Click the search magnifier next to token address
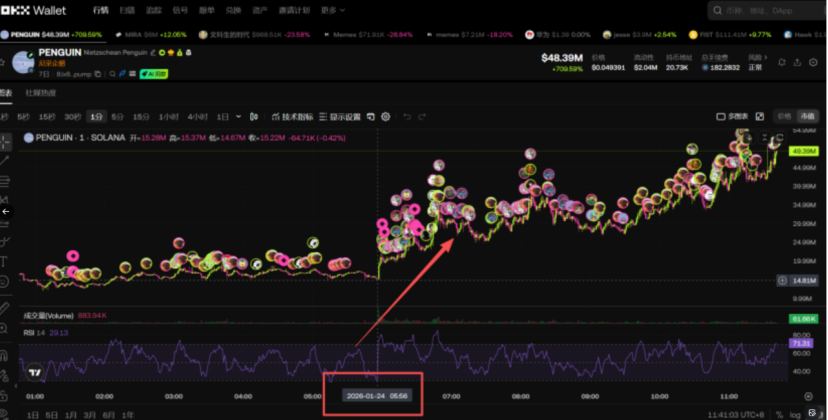Screen dimensions: 828x420 coord(112,74)
